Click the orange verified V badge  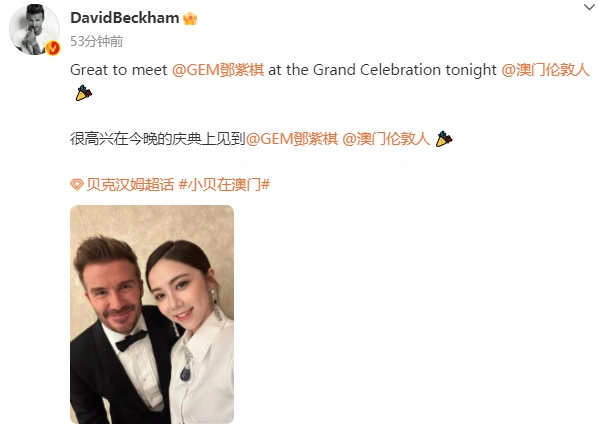click(53, 48)
